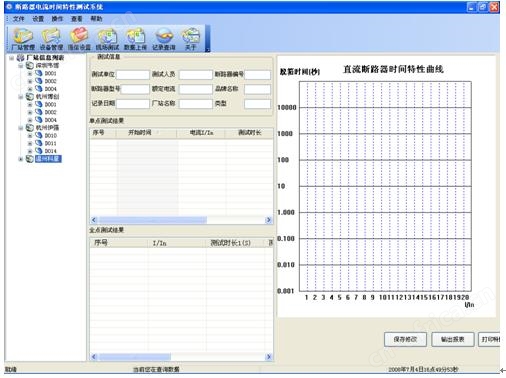The image size is (506, 378).
Task: Open the 帮助 menu
Action: 96,19
